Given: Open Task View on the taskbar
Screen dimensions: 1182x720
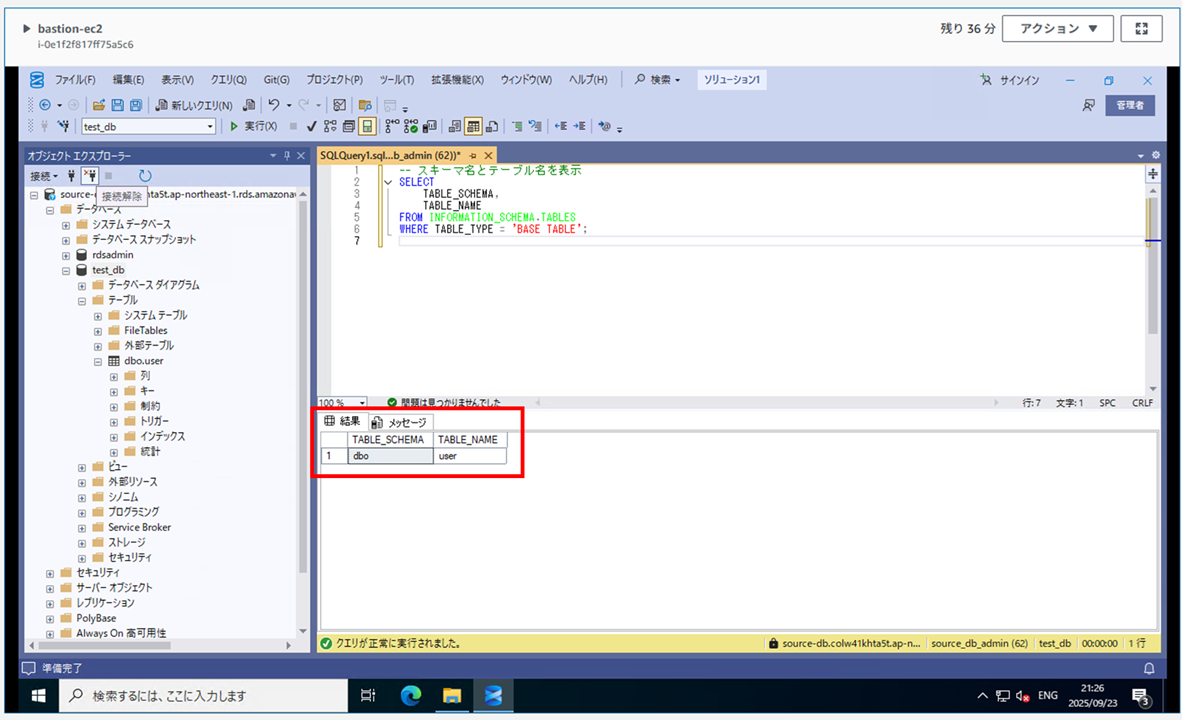Looking at the screenshot, I should [x=368, y=695].
